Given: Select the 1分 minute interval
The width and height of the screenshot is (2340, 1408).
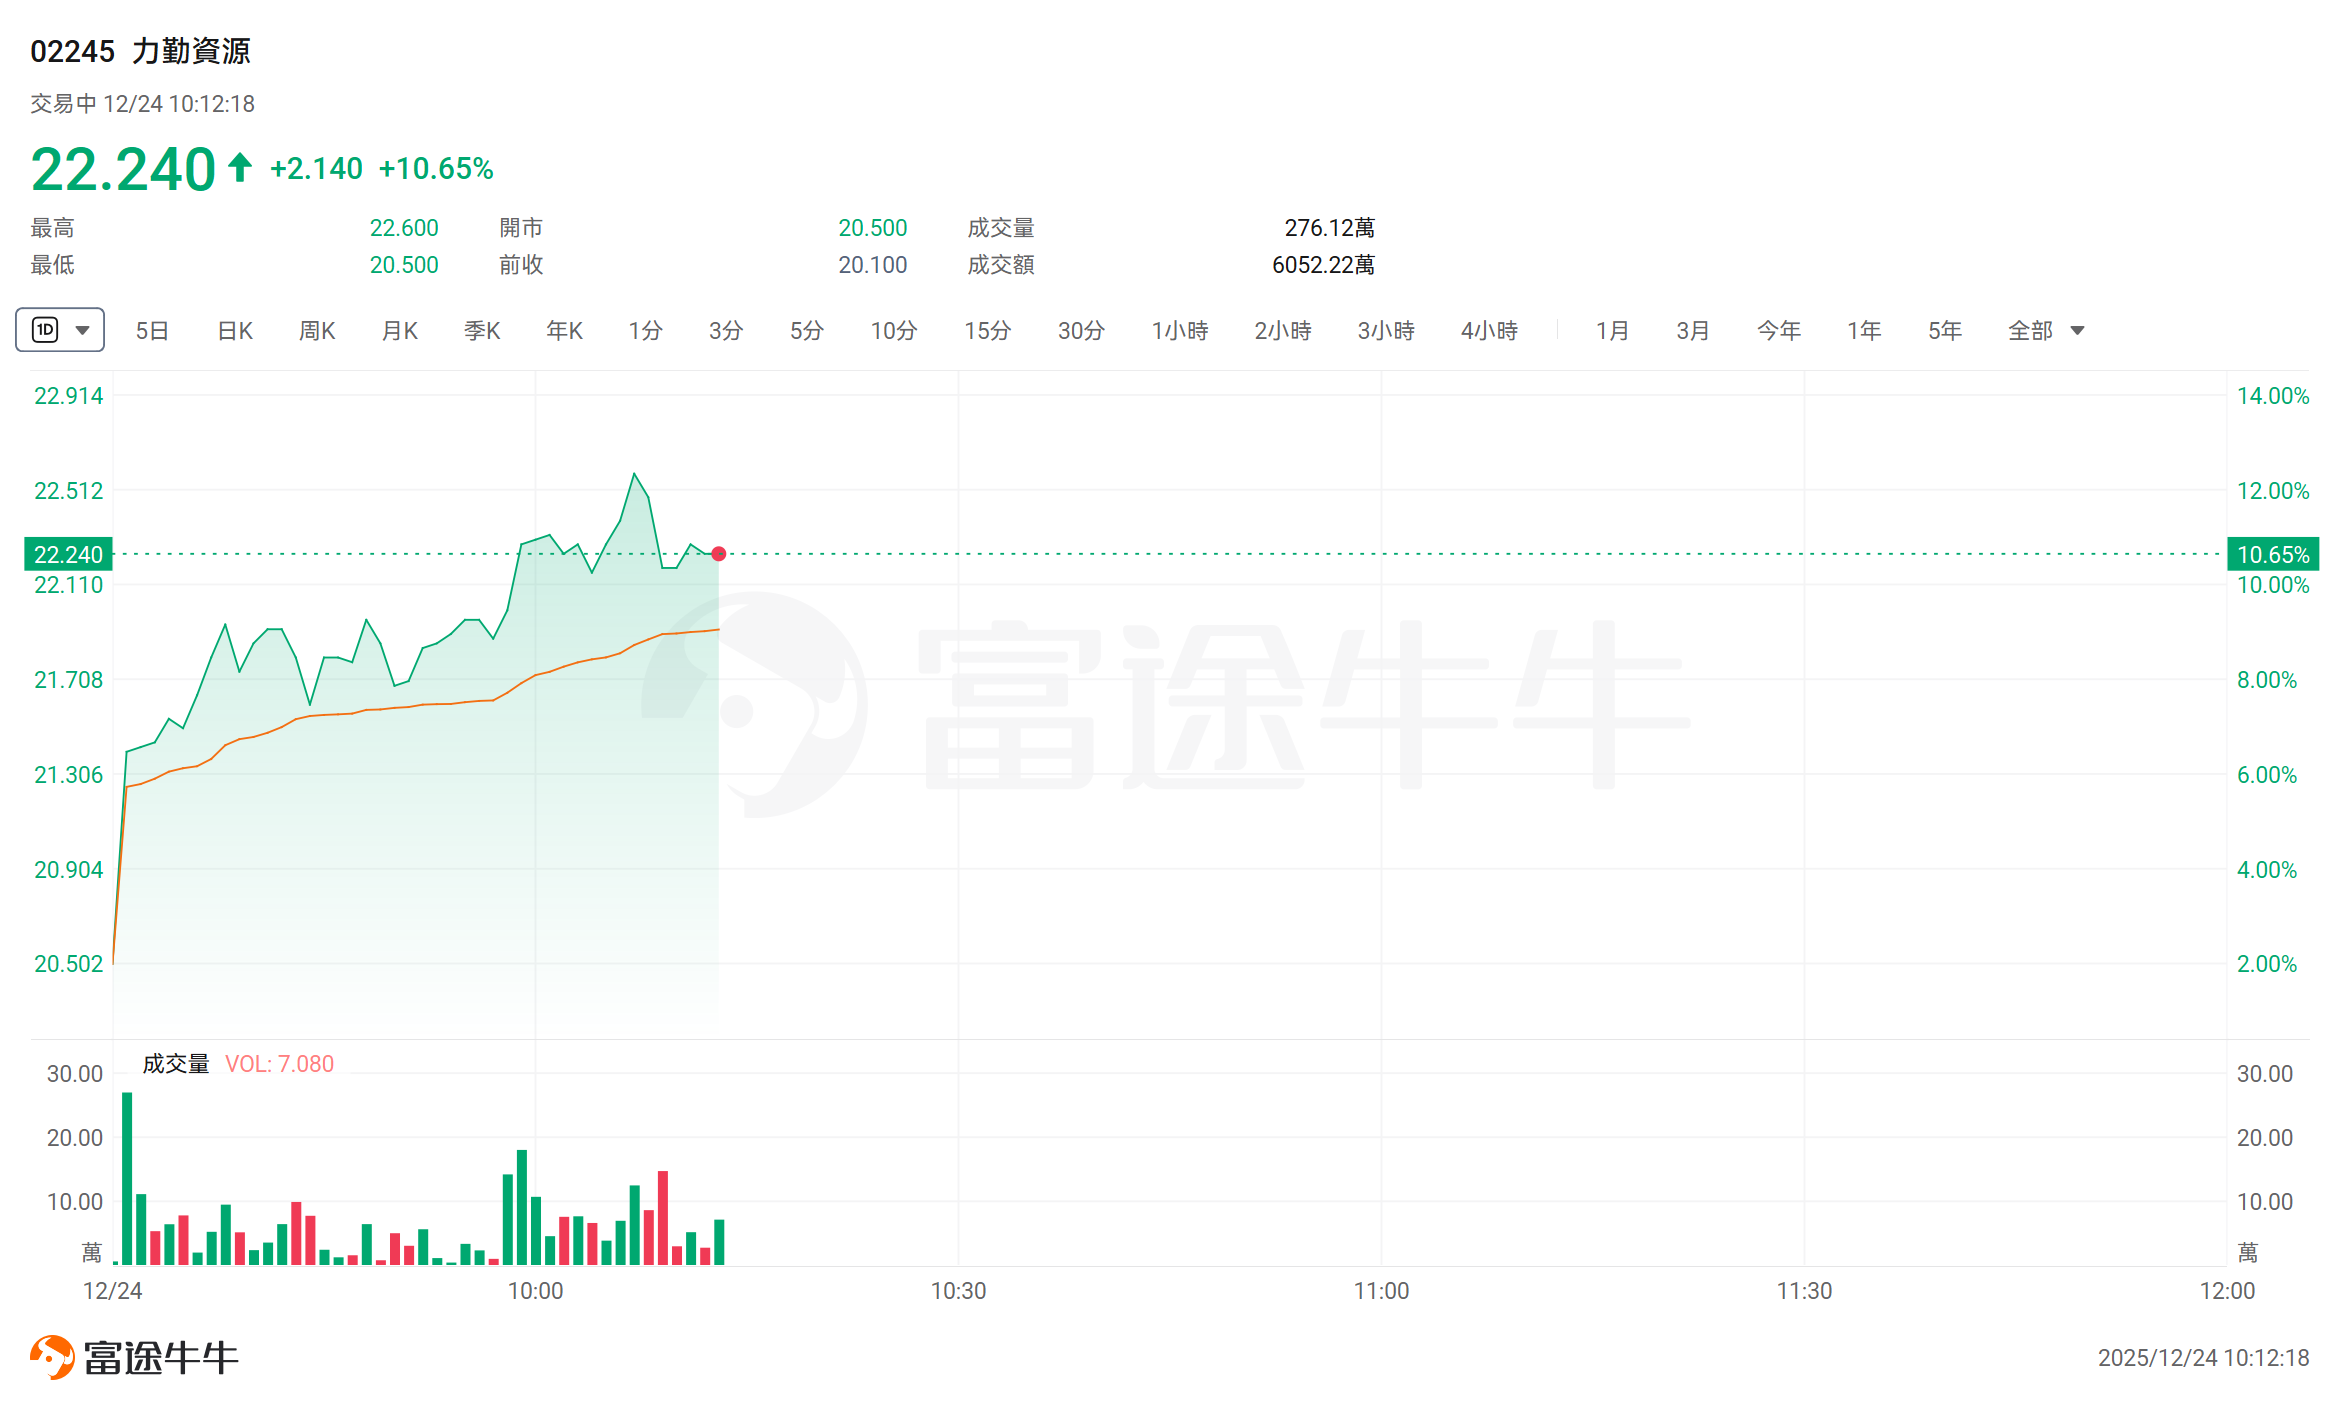Looking at the screenshot, I should coord(645,331).
